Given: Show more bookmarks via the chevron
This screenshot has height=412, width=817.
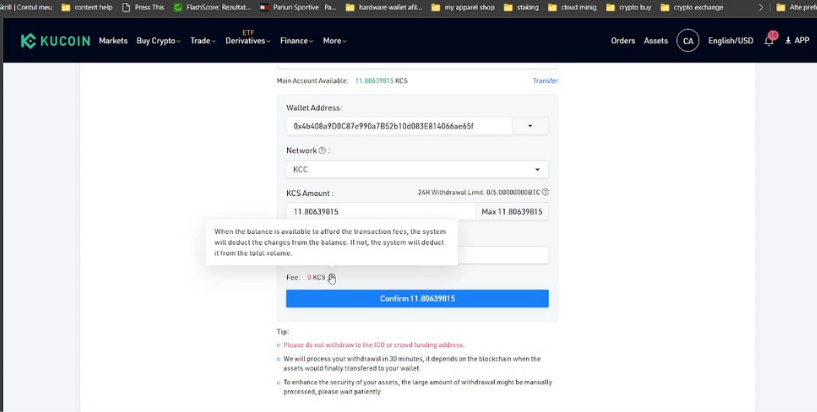Looking at the screenshot, I should tap(761, 7).
